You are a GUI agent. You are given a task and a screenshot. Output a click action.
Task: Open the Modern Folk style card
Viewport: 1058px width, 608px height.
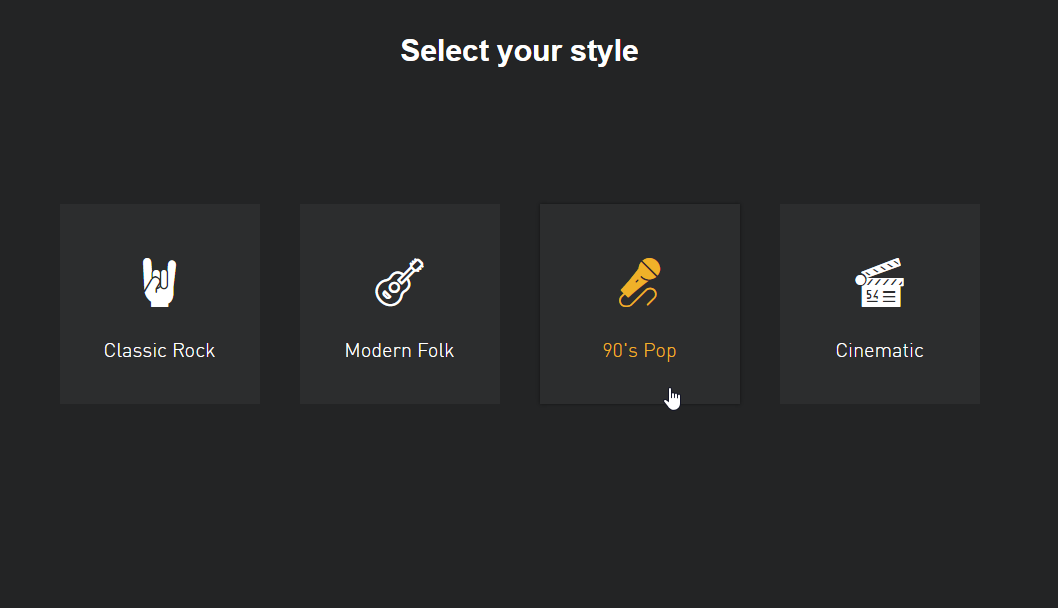point(400,304)
